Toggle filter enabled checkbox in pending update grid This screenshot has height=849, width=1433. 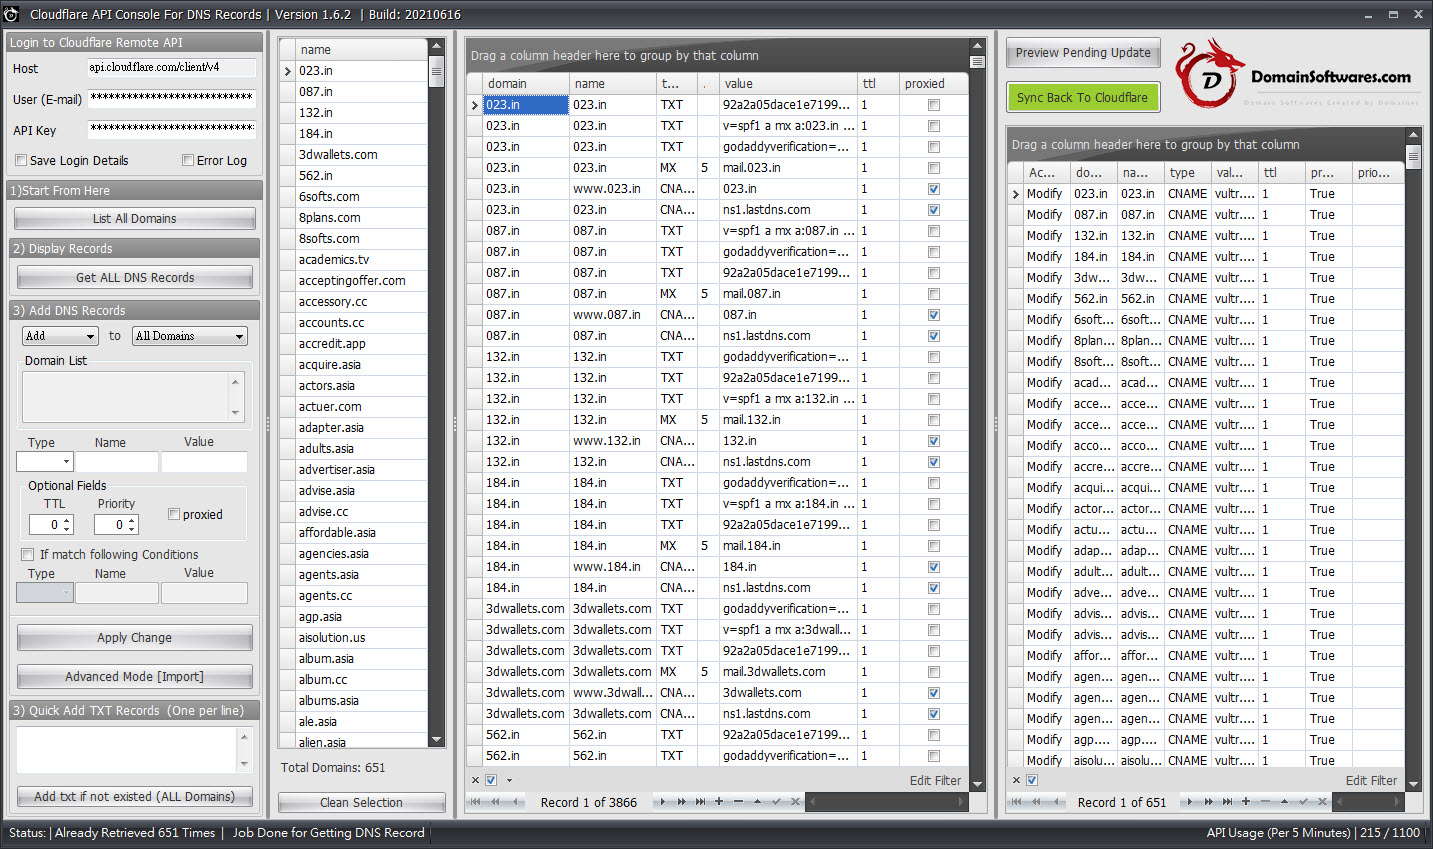(x=1032, y=780)
